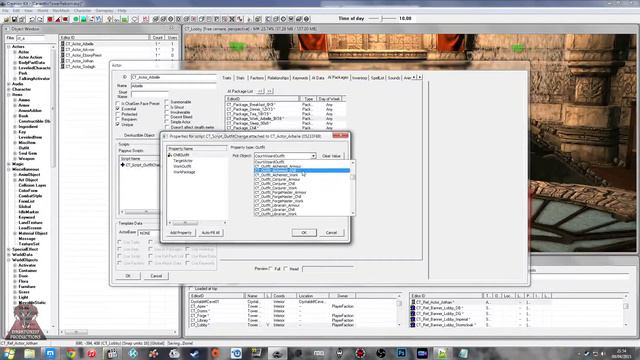Screen dimensions: 640x360
Task: Select CT_Actor_Jothan in the object list
Action: tap(80, 61)
